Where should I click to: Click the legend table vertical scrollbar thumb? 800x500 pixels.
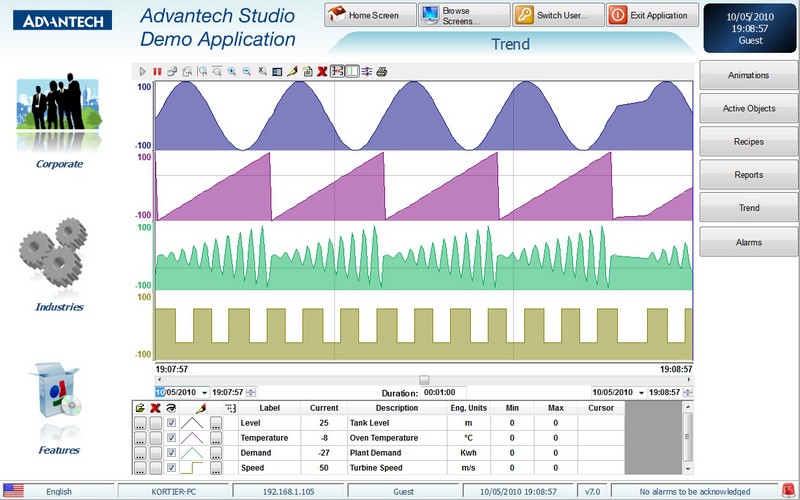coord(688,437)
